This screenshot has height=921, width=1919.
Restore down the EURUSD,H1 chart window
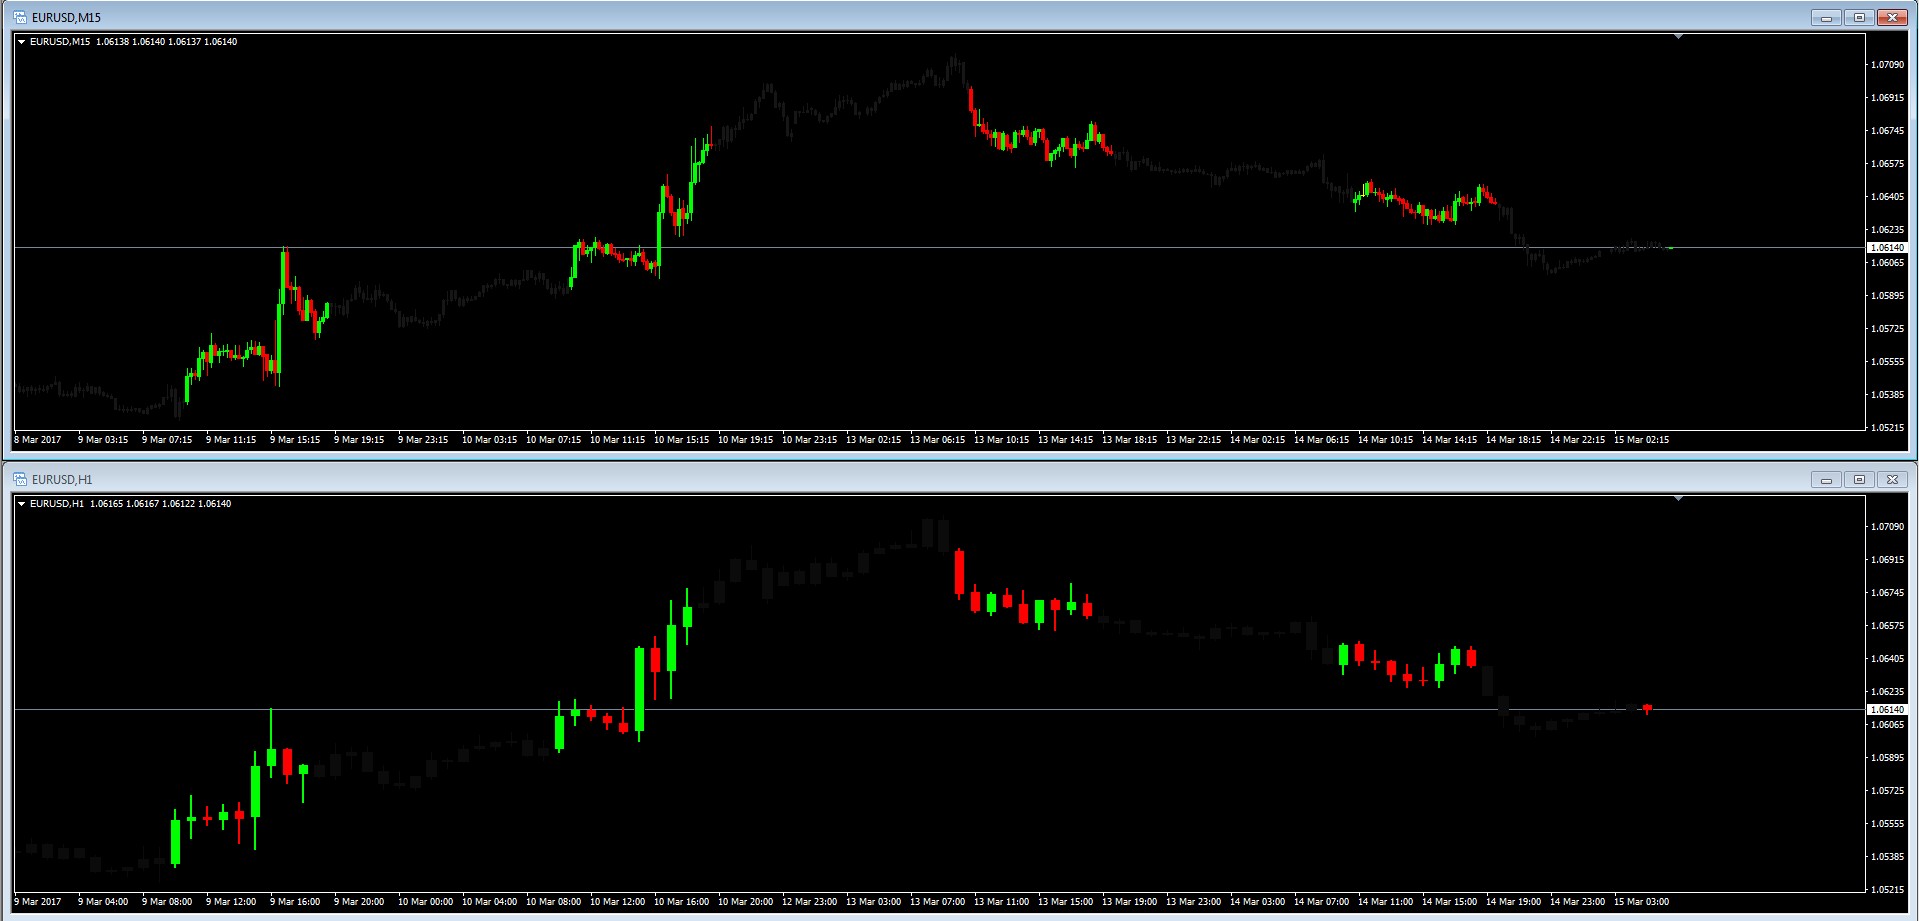click(x=1859, y=479)
